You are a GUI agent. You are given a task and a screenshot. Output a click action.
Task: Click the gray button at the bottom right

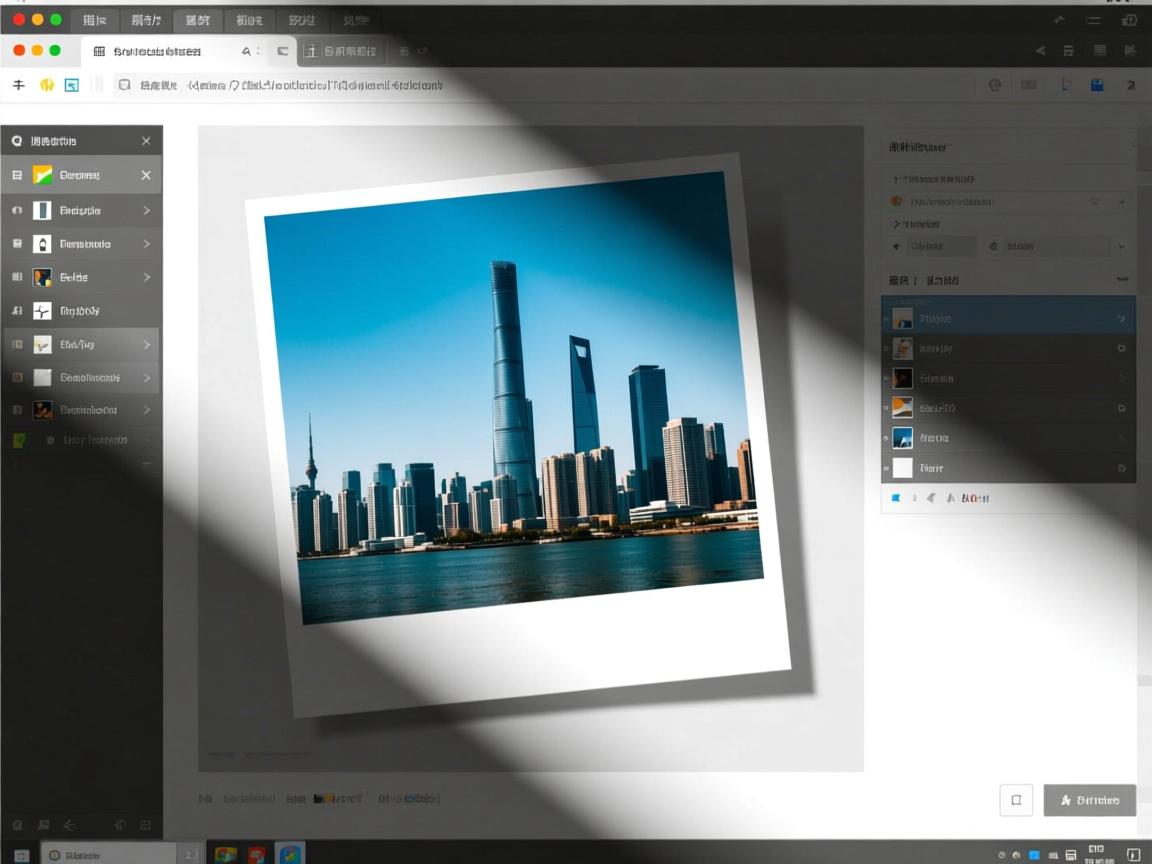(x=1089, y=800)
